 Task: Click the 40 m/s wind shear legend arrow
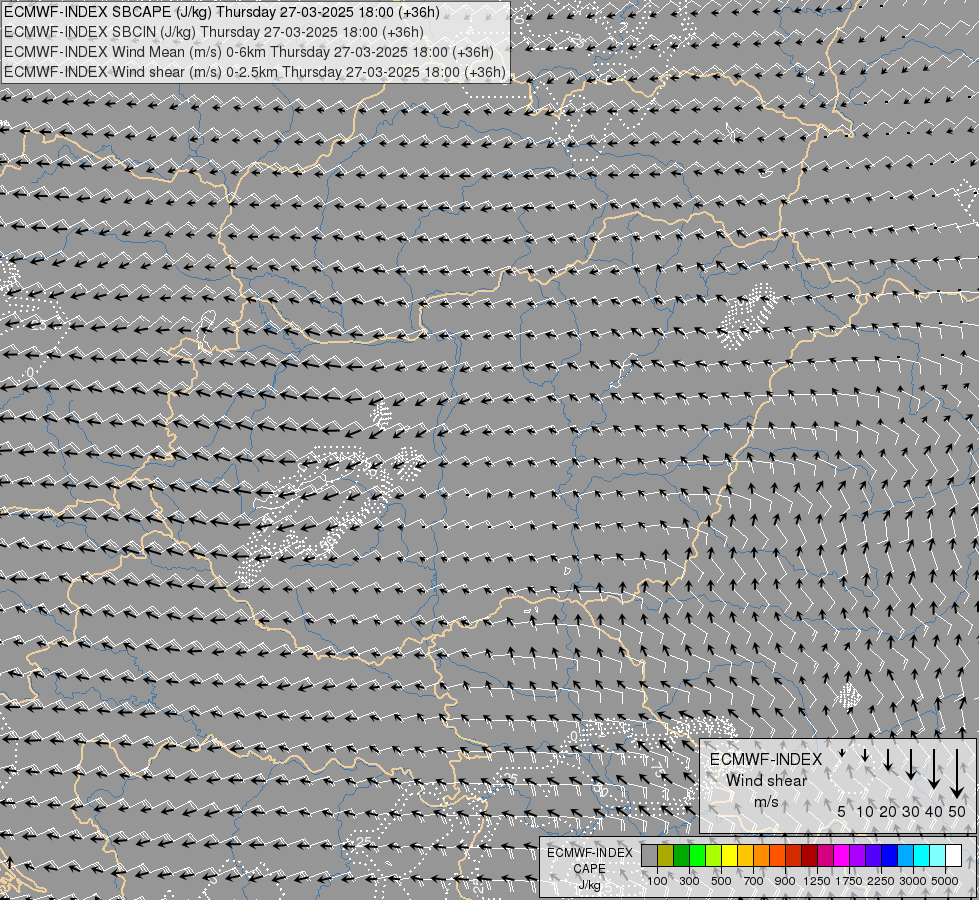(x=934, y=769)
